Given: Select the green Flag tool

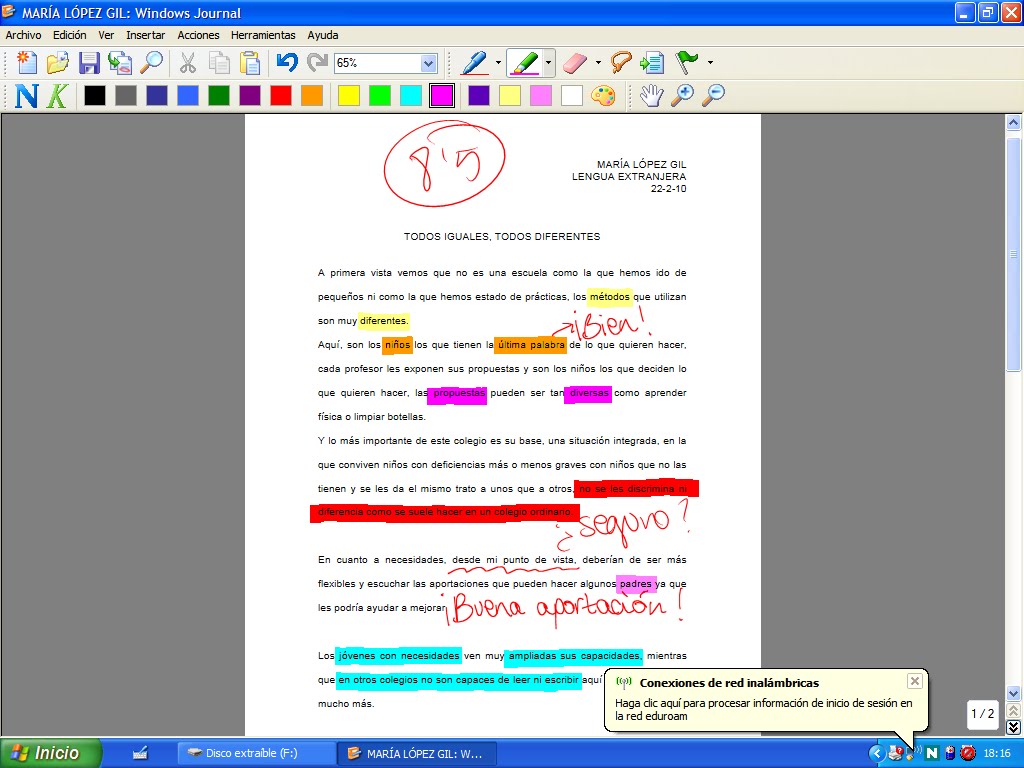Looking at the screenshot, I should tap(686, 63).
